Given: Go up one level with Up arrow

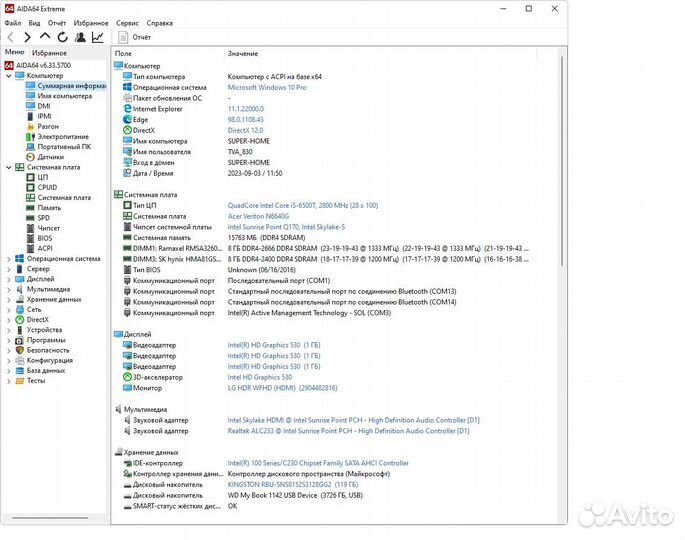Looking at the screenshot, I should click(45, 37).
